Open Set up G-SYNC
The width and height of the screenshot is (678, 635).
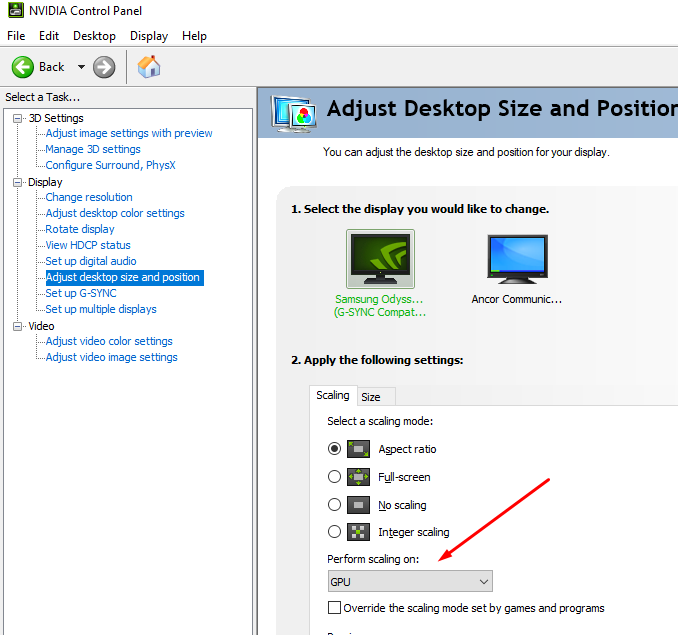81,293
